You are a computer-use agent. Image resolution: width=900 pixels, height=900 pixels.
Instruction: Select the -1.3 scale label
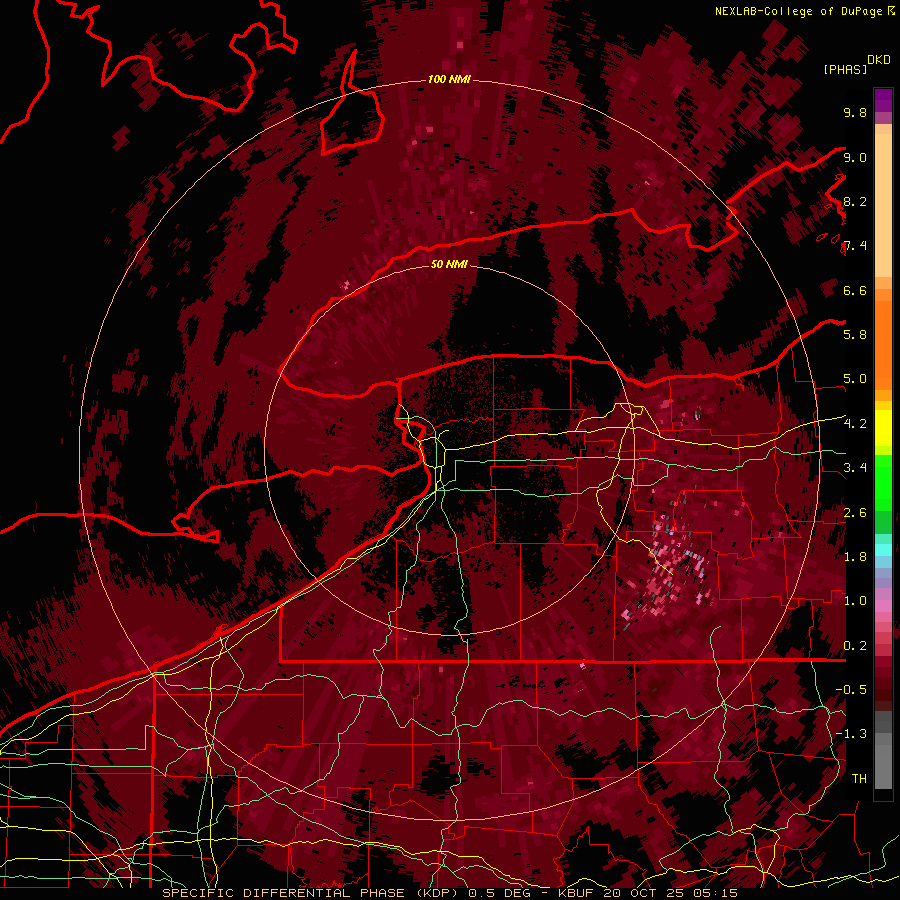tap(851, 734)
